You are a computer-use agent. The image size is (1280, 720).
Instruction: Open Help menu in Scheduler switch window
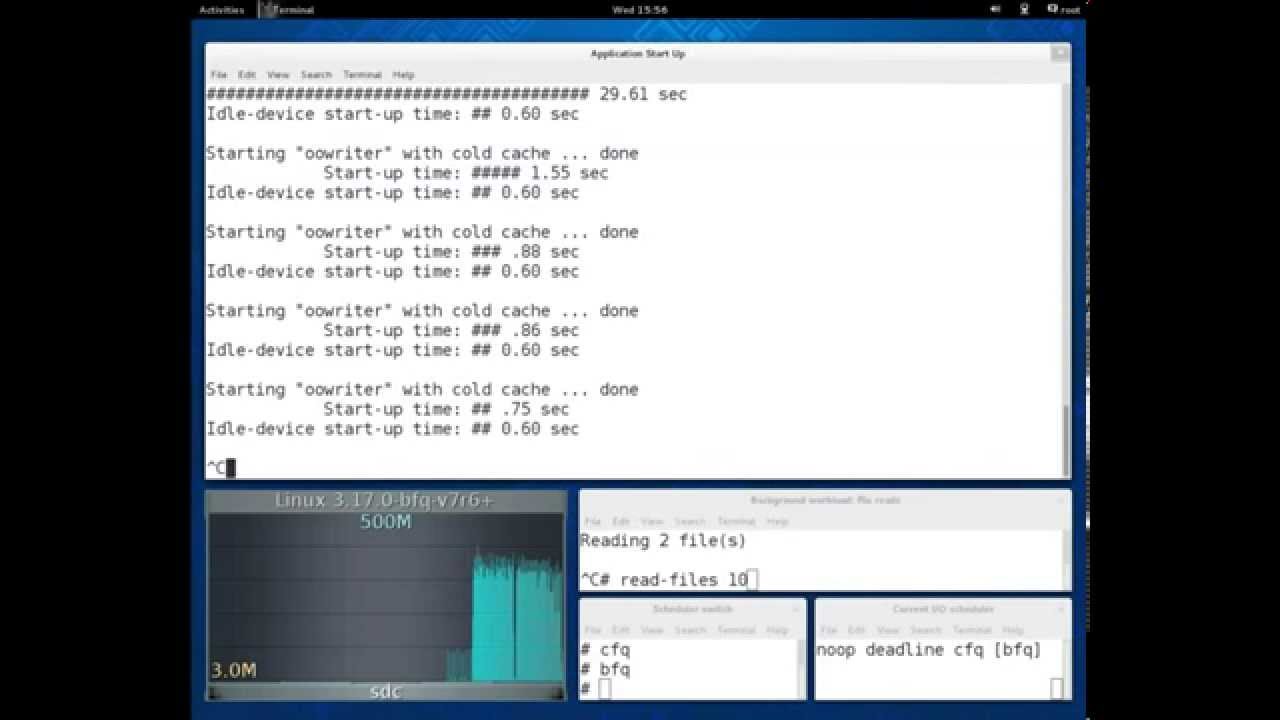tap(777, 630)
